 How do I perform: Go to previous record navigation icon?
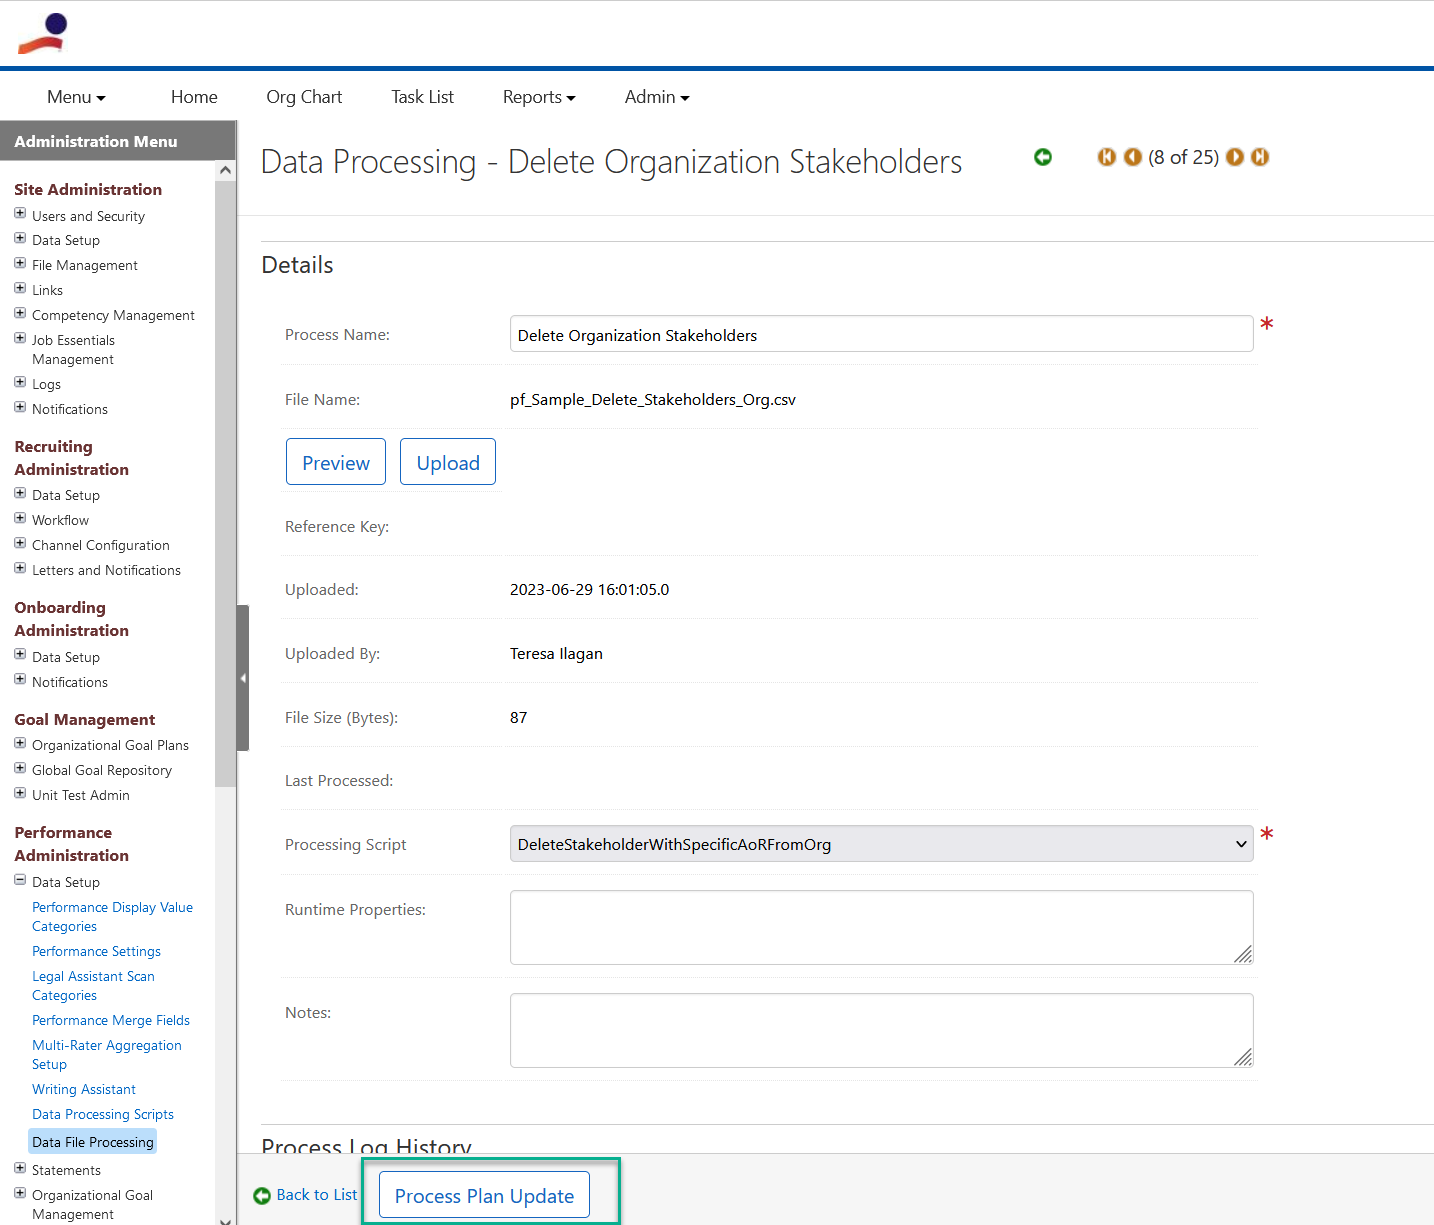pyautogui.click(x=1133, y=157)
